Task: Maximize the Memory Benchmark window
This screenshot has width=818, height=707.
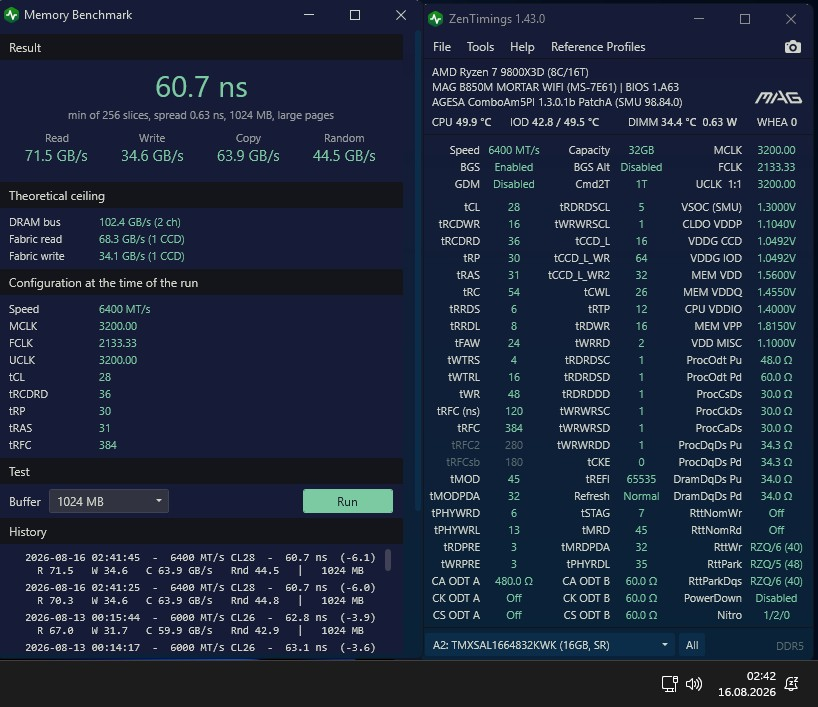Action: pyautogui.click(x=355, y=15)
